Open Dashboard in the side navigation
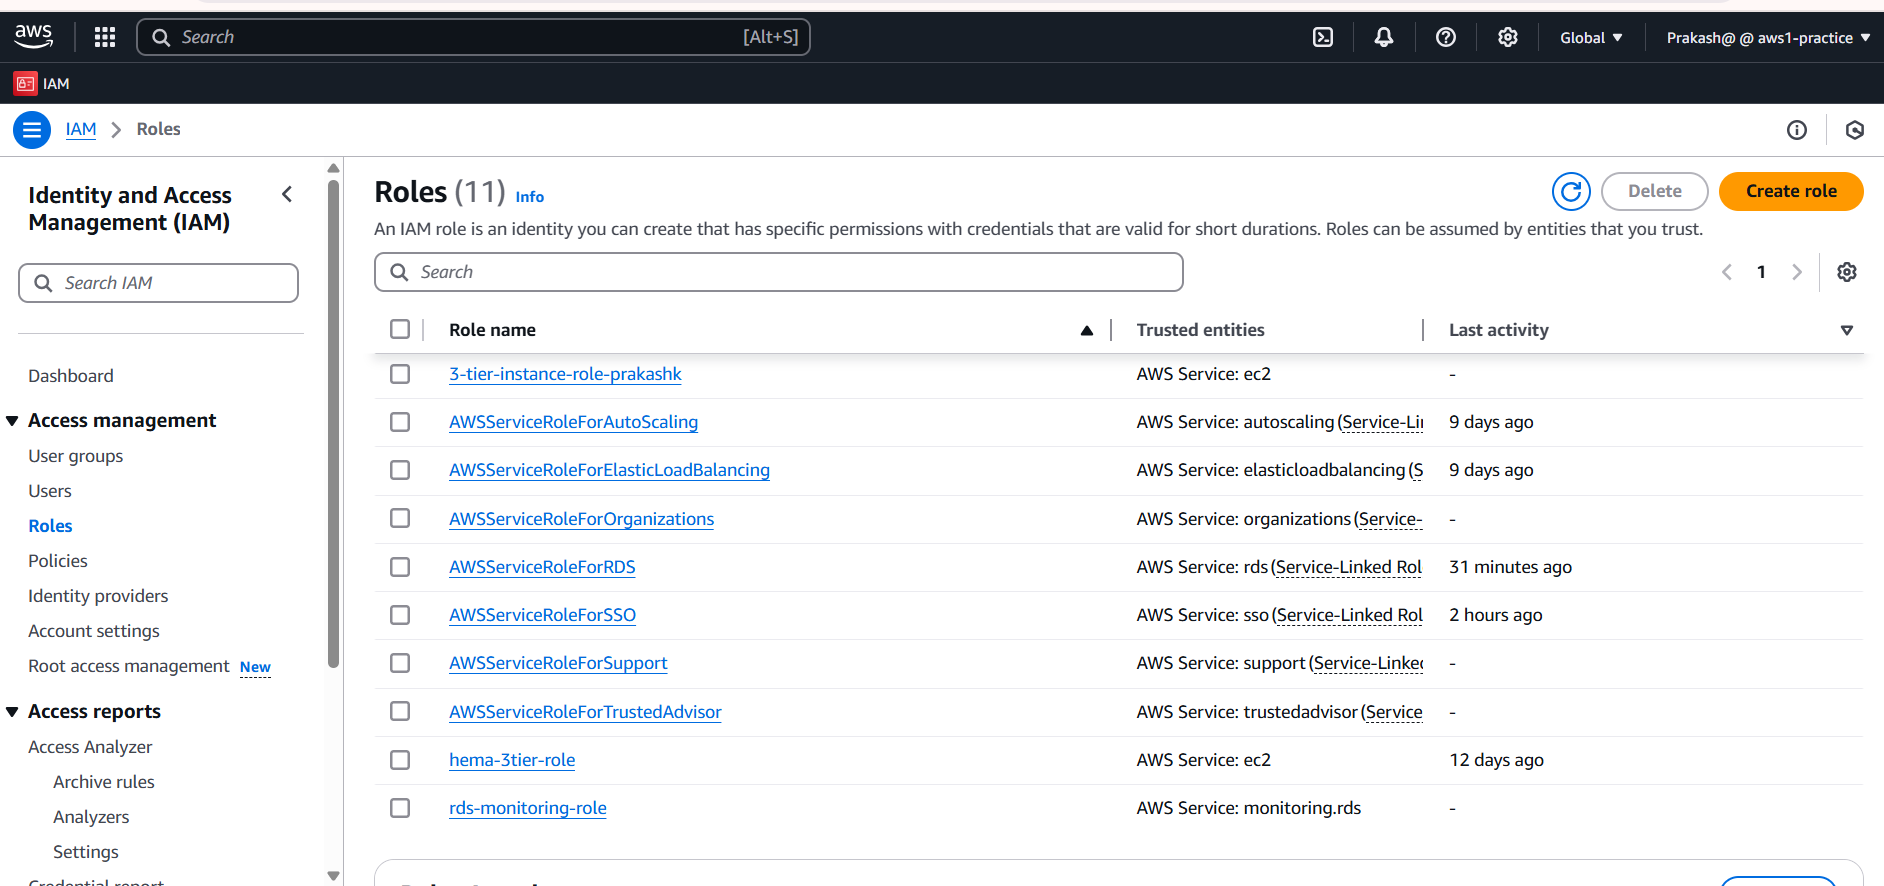 (x=71, y=376)
